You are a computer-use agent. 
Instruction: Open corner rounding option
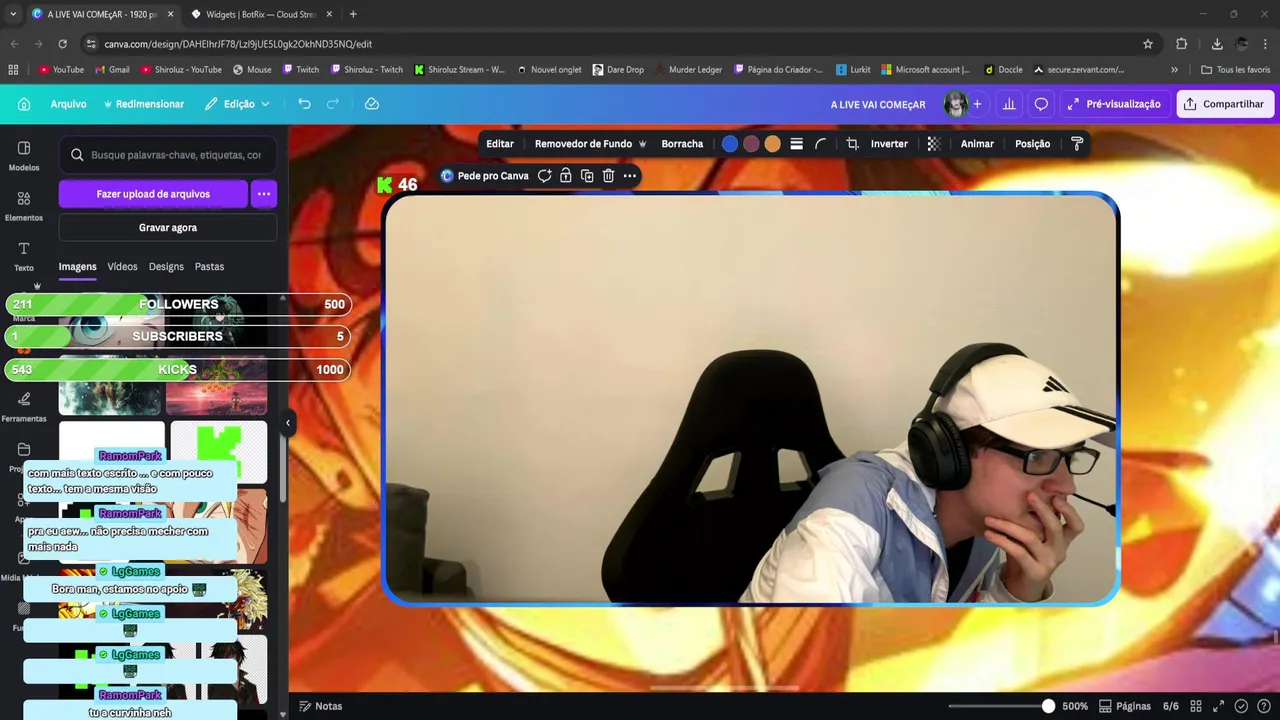point(820,144)
